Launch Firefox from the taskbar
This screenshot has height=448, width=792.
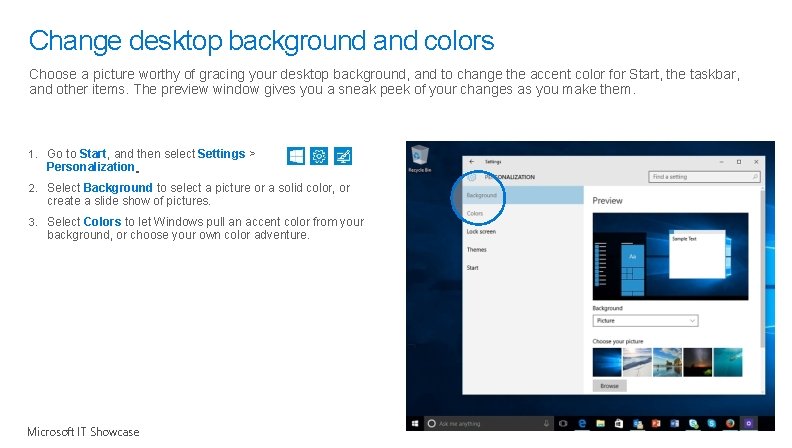[730, 424]
